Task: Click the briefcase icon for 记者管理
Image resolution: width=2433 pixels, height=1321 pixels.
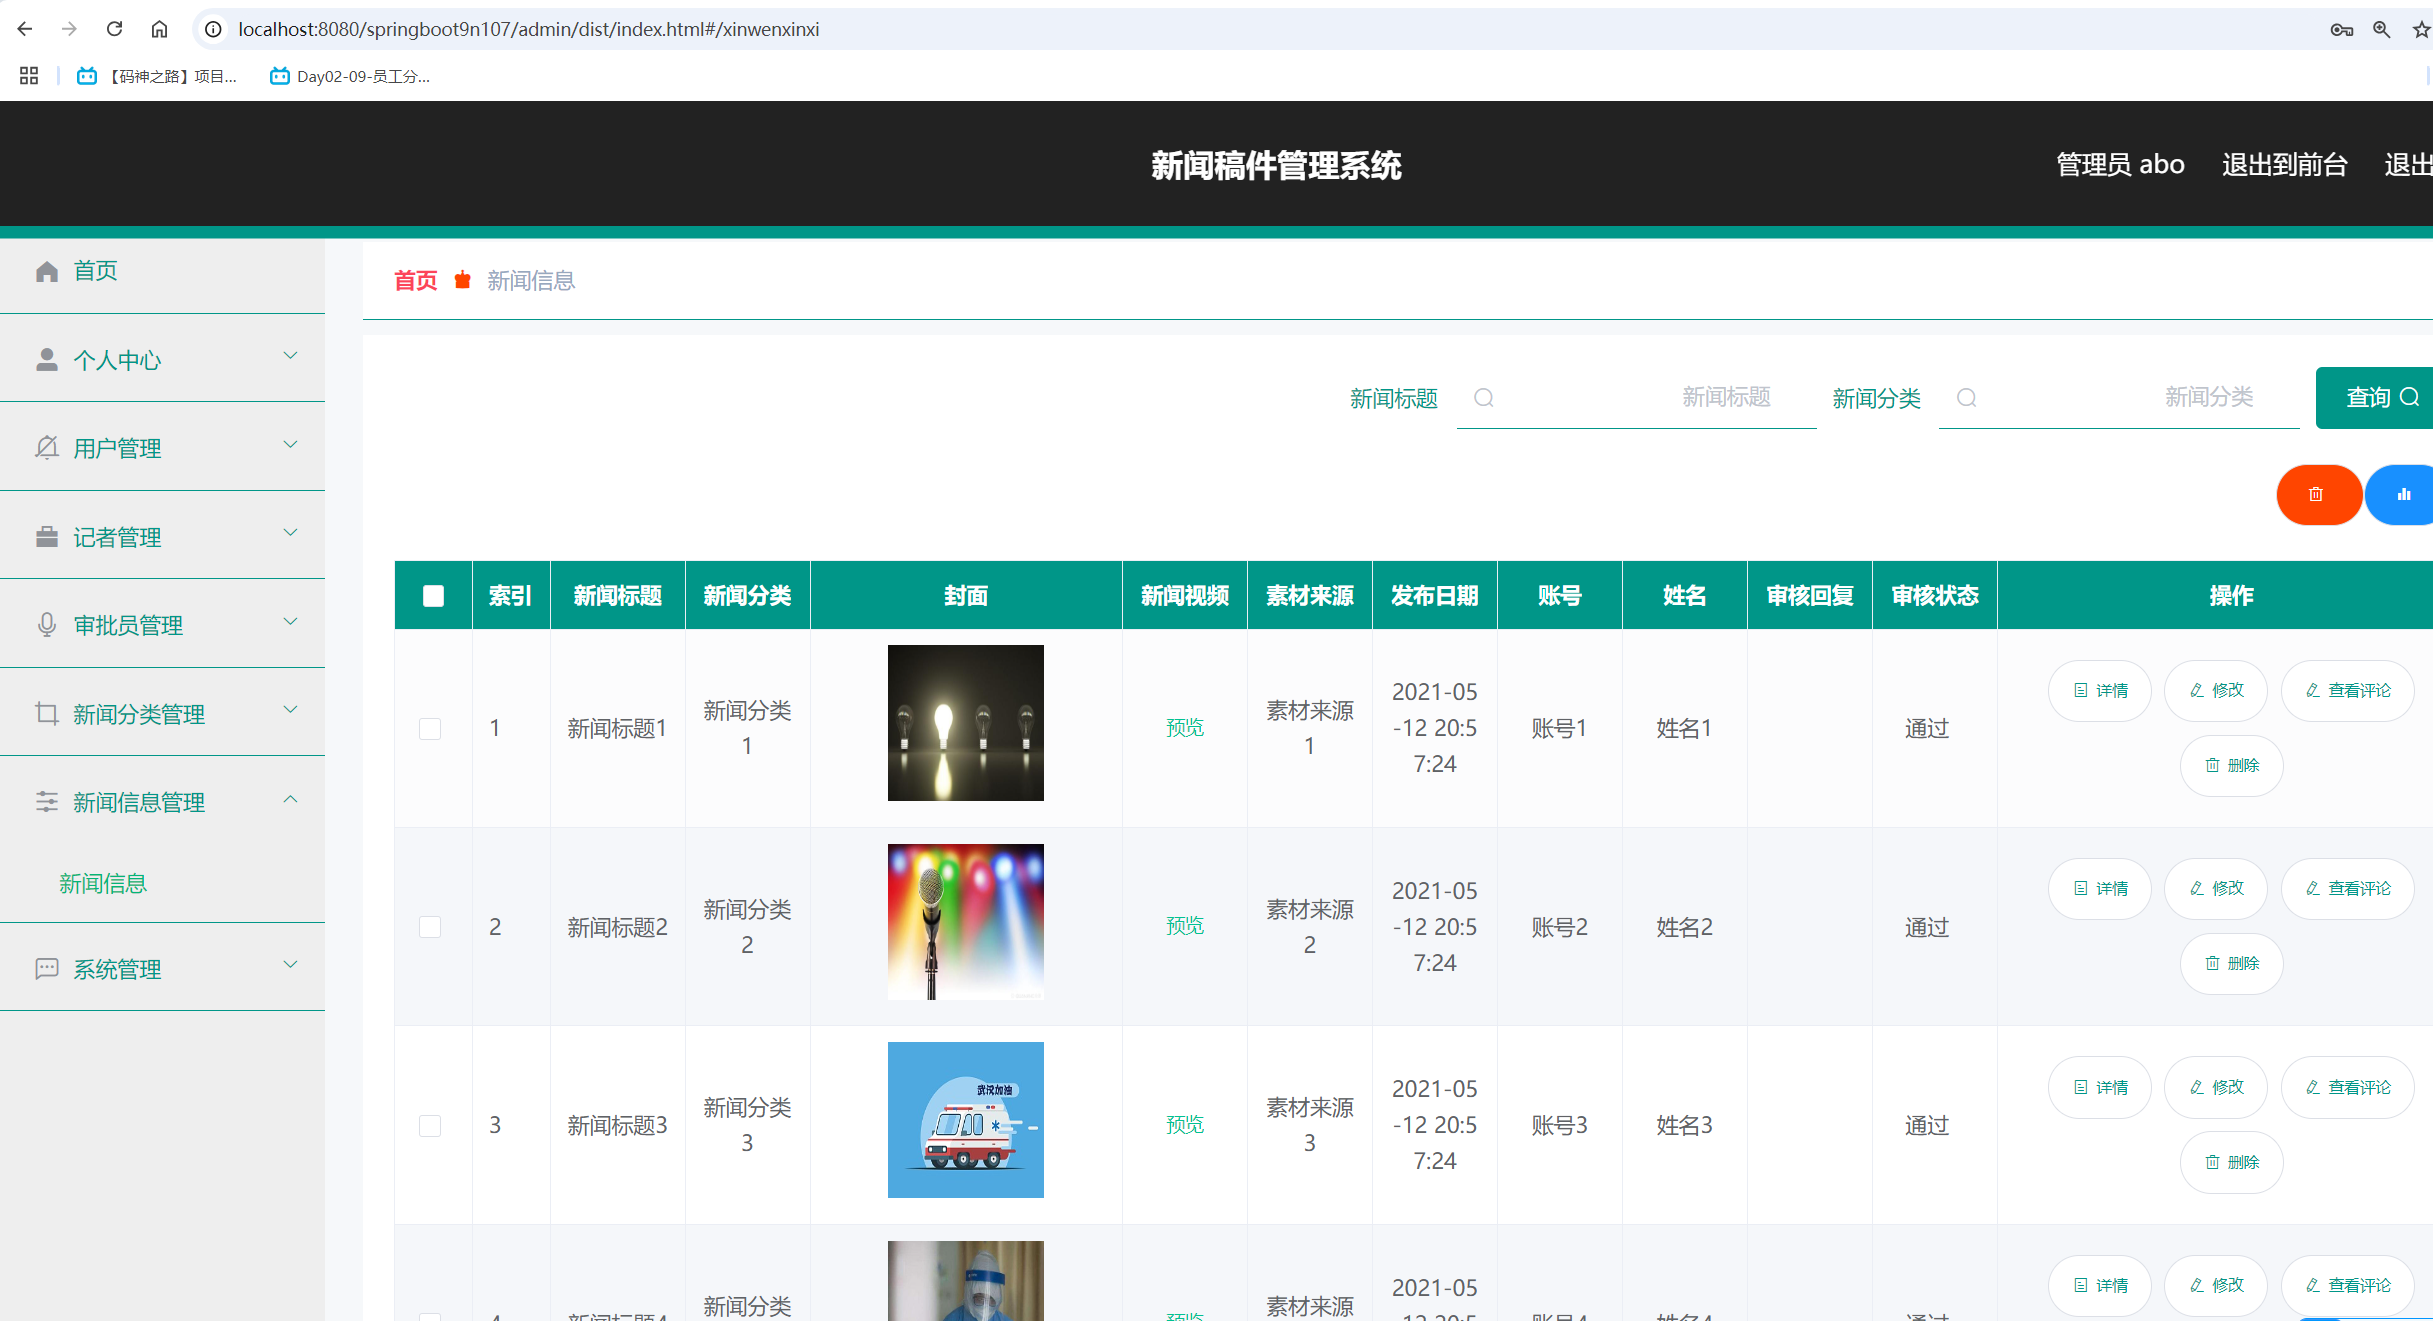Action: coord(47,536)
